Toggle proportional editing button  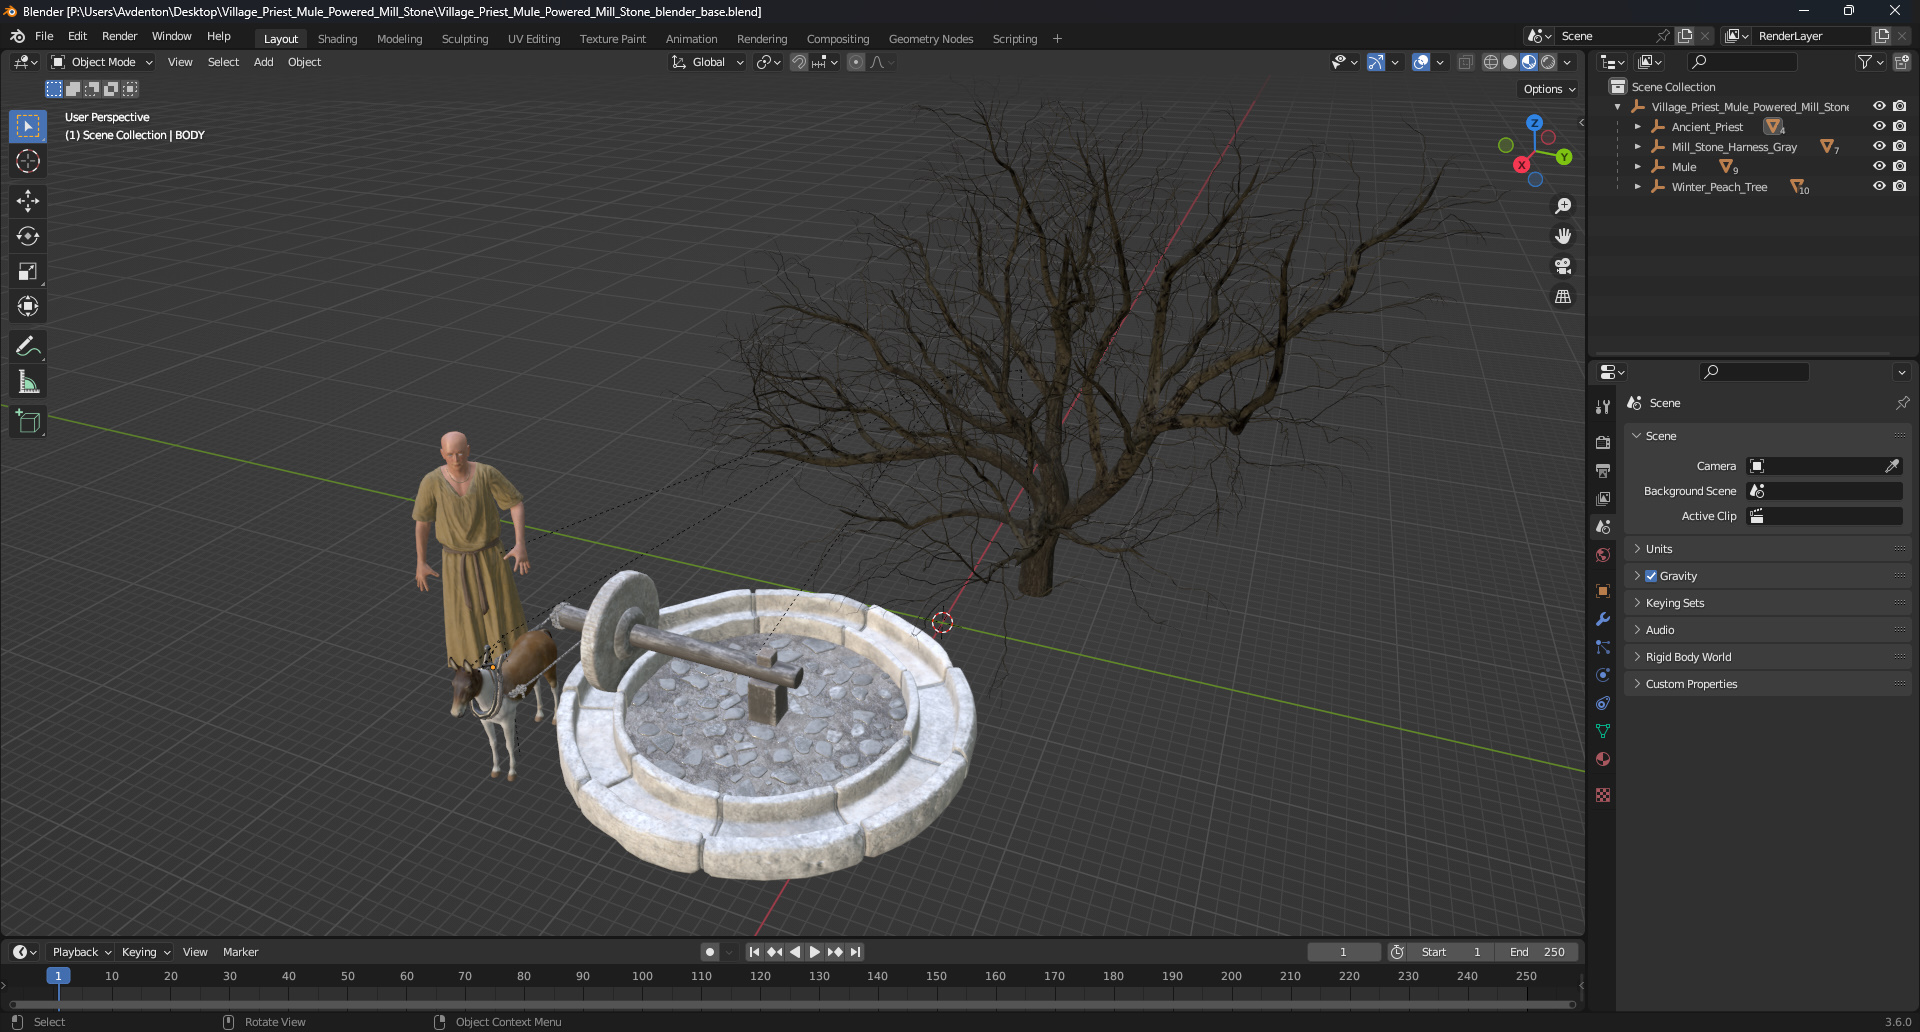pyautogui.click(x=856, y=62)
